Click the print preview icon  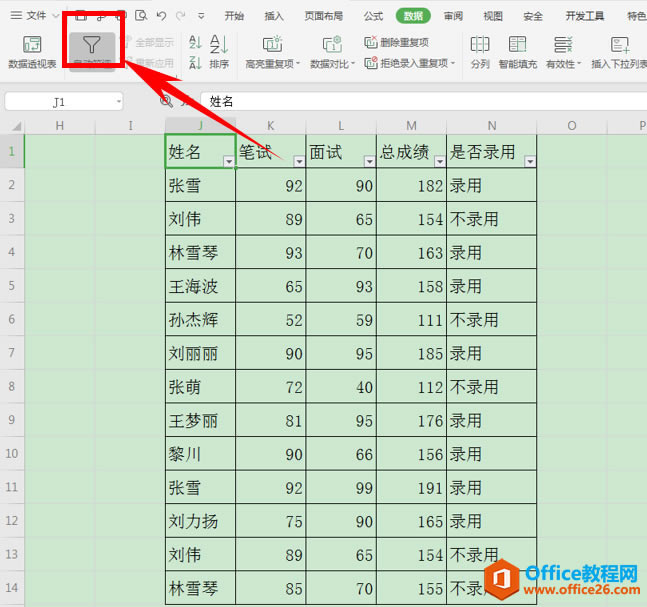coord(141,16)
